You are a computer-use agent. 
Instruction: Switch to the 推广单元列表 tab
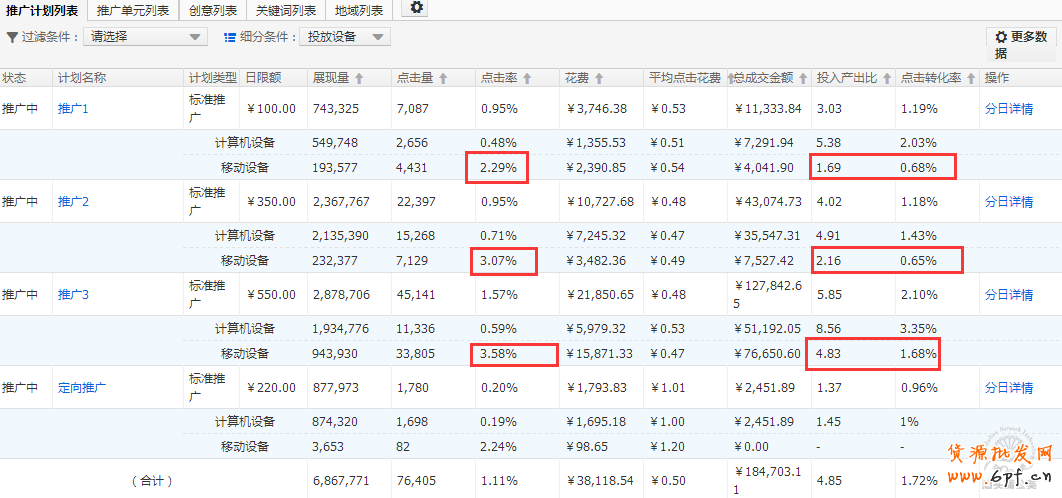pos(133,10)
